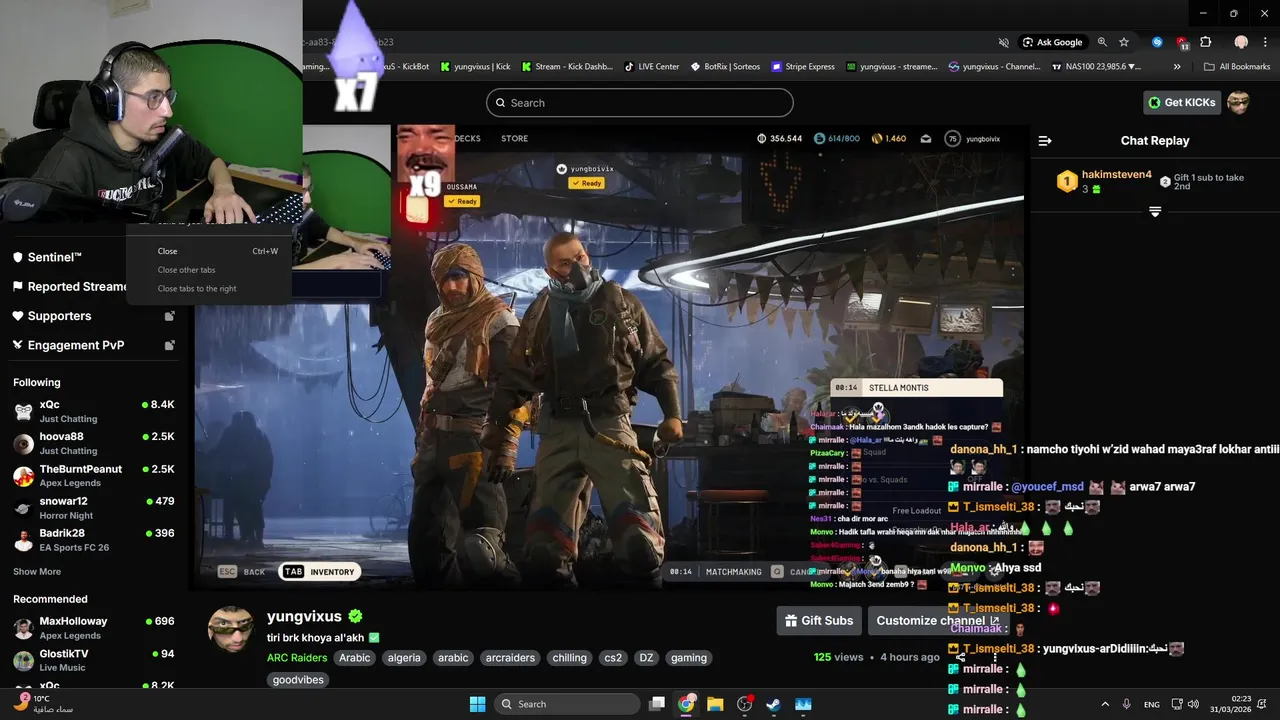Open GlostikTV in the Recommended list
This screenshot has width=1280, height=720.
coord(94,660)
